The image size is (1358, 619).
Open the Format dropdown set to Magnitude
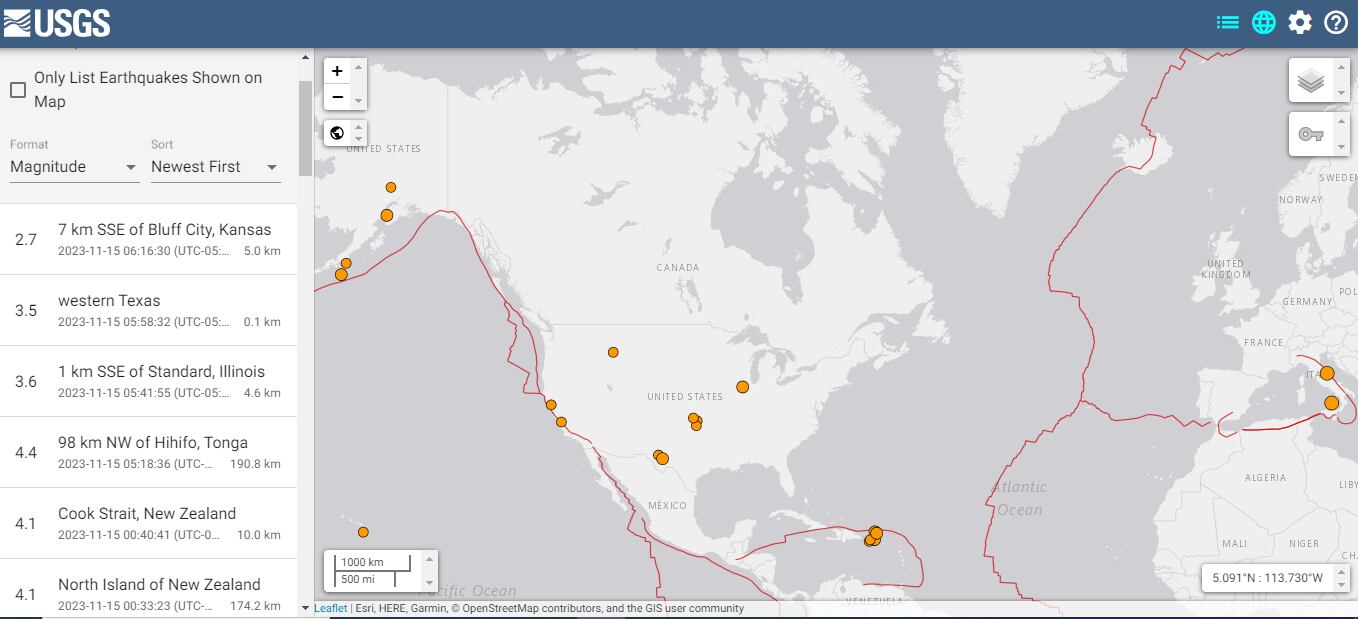click(x=74, y=167)
